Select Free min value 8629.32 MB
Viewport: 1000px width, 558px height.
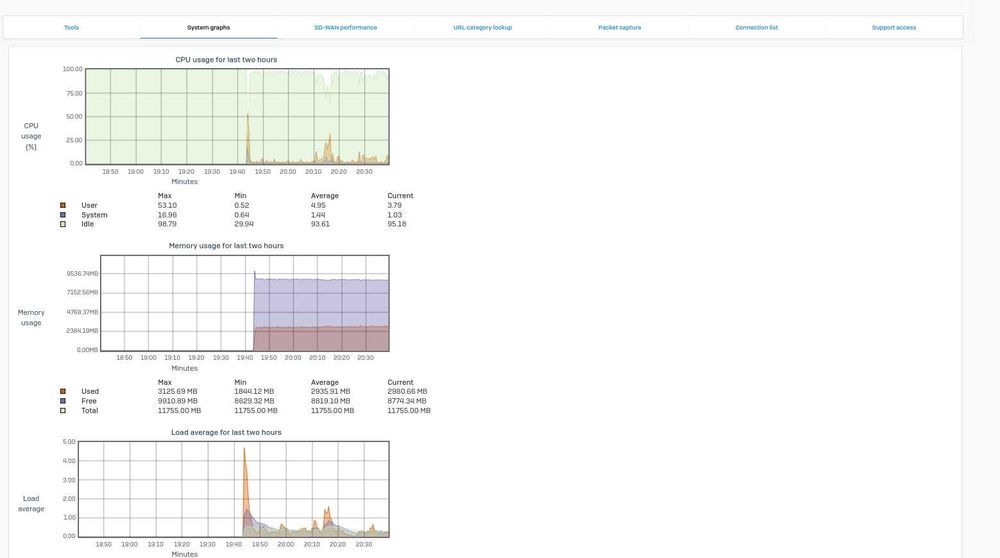(254, 401)
